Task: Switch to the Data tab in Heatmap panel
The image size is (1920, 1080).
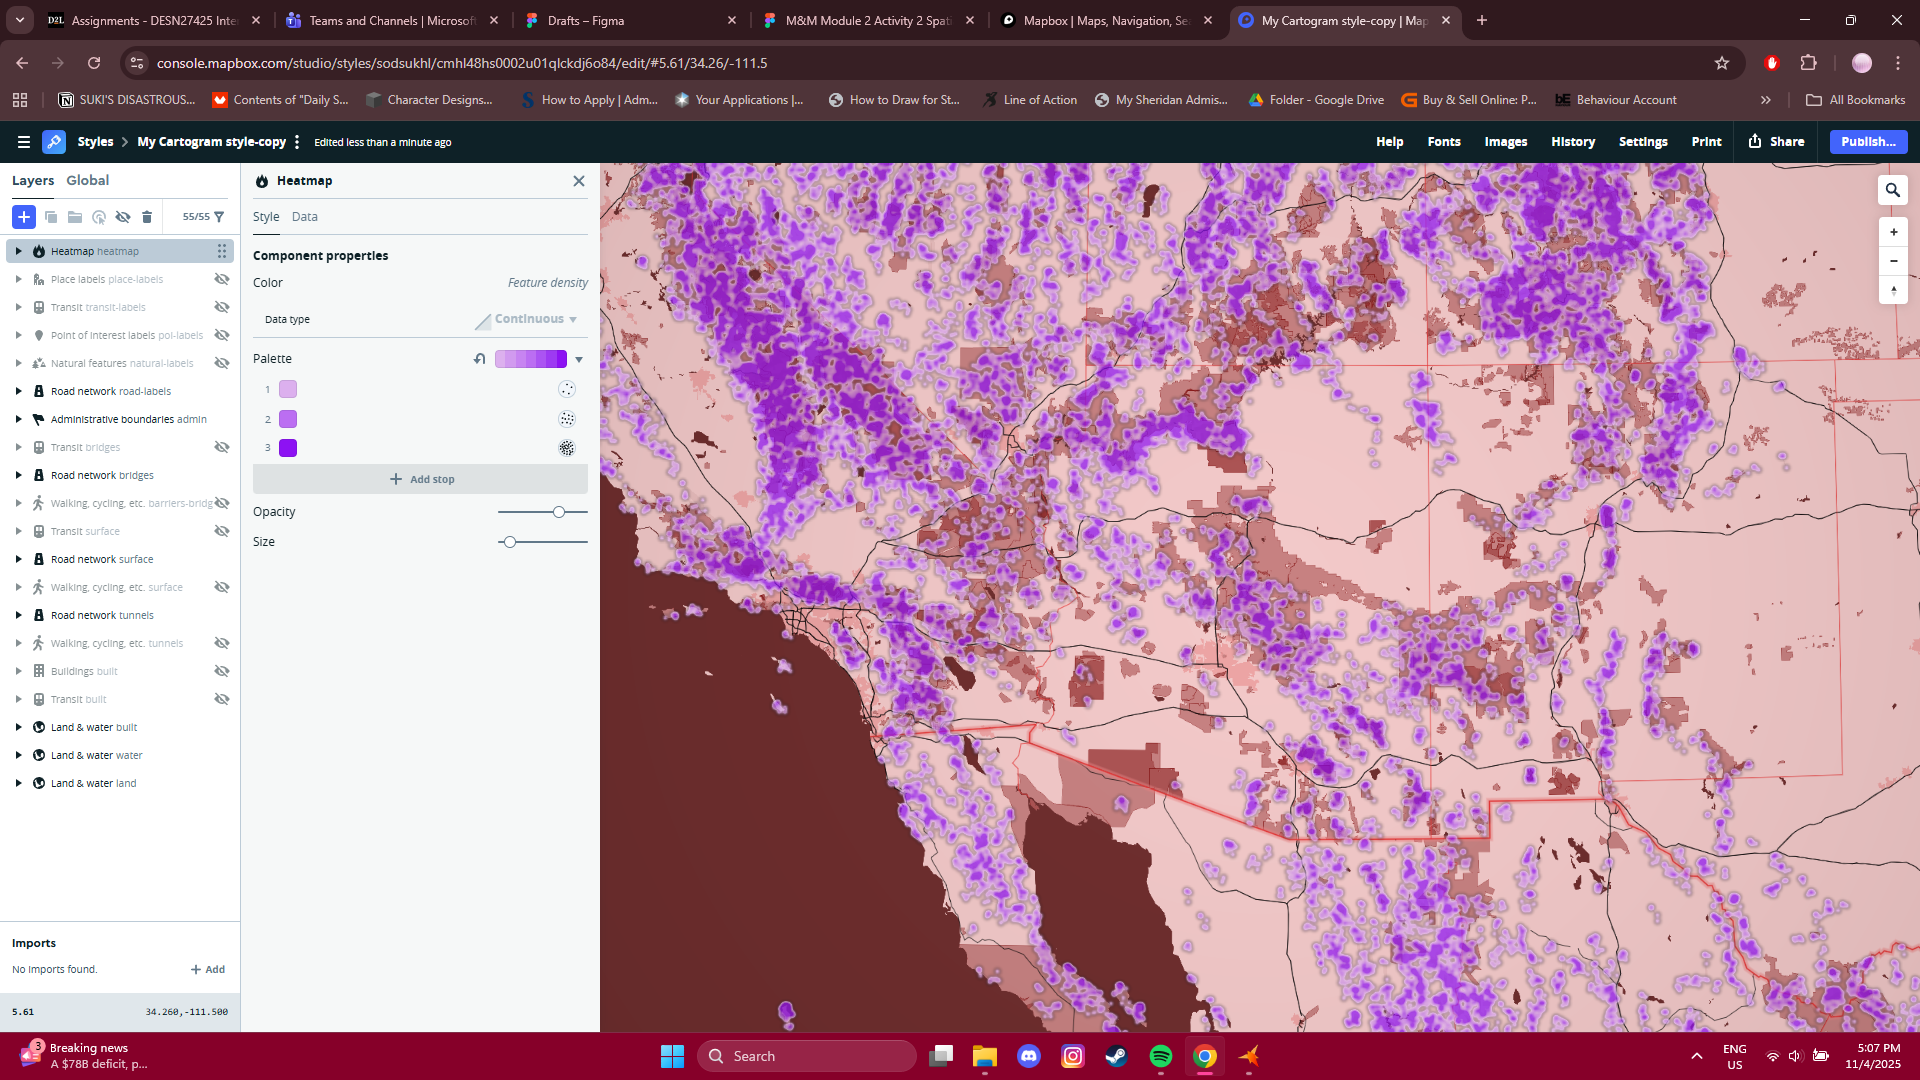Action: [305, 216]
